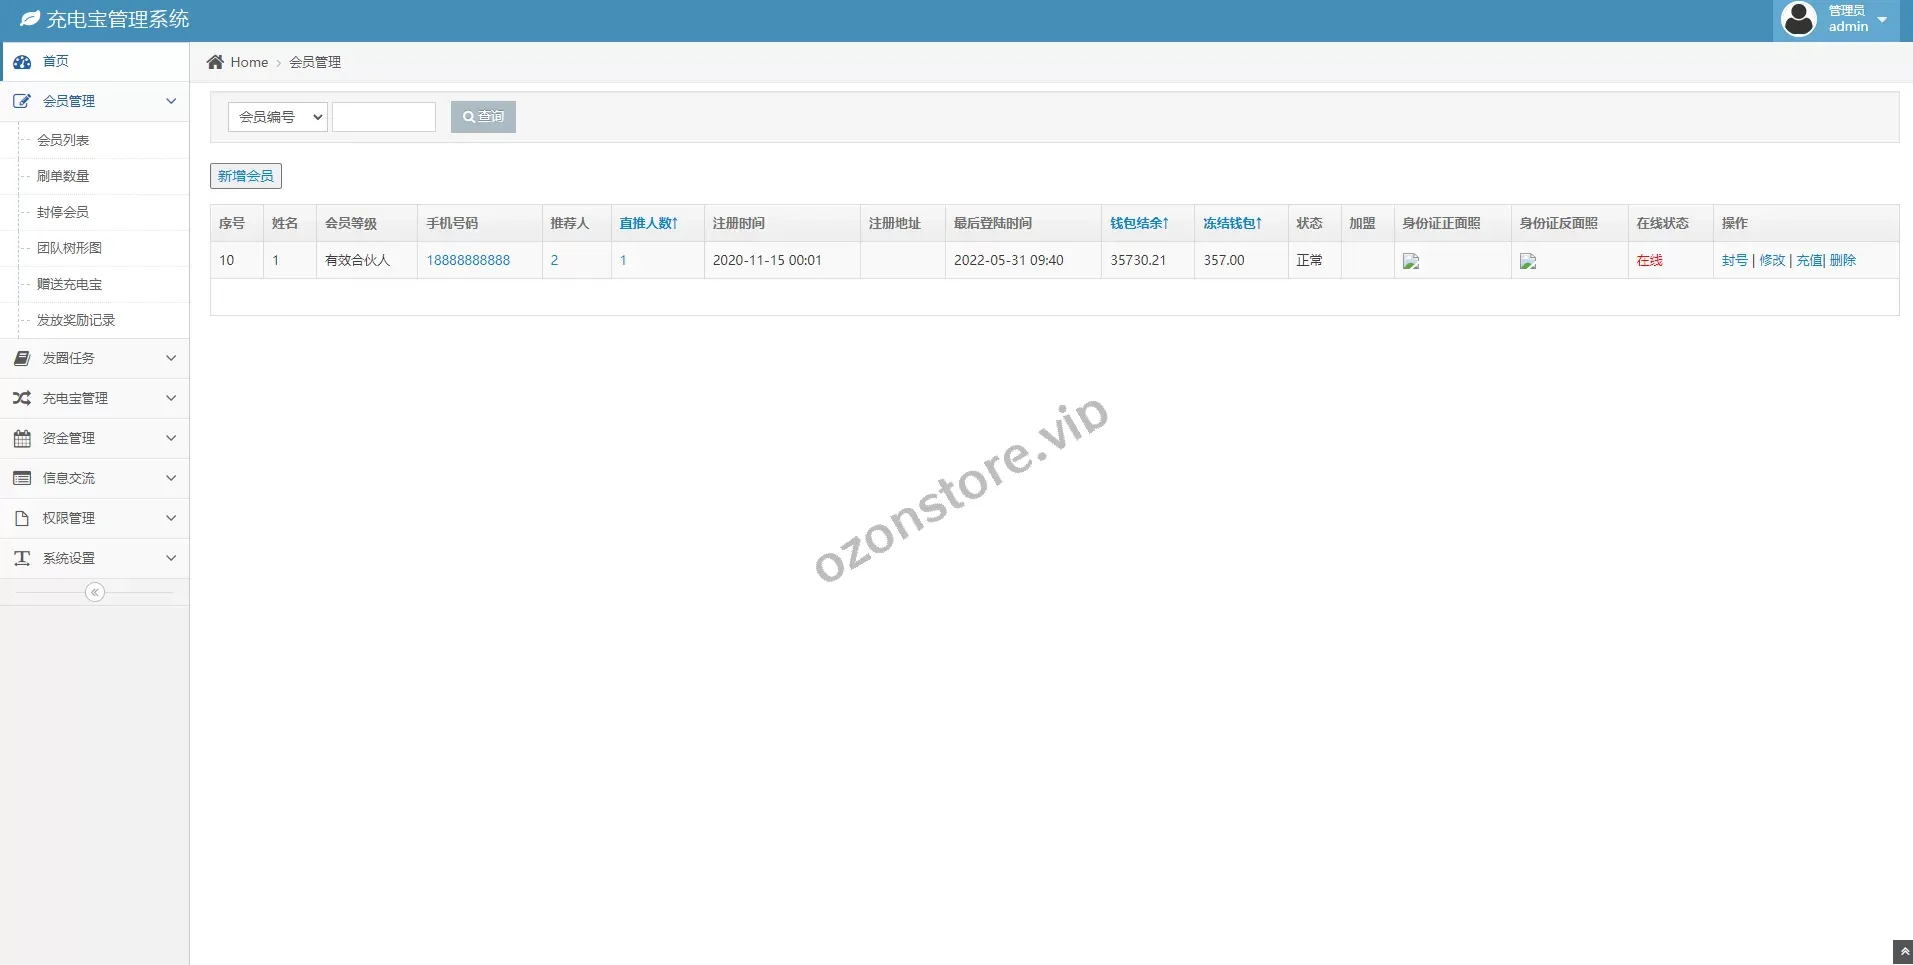Click the home icon in breadcrumb

click(215, 62)
